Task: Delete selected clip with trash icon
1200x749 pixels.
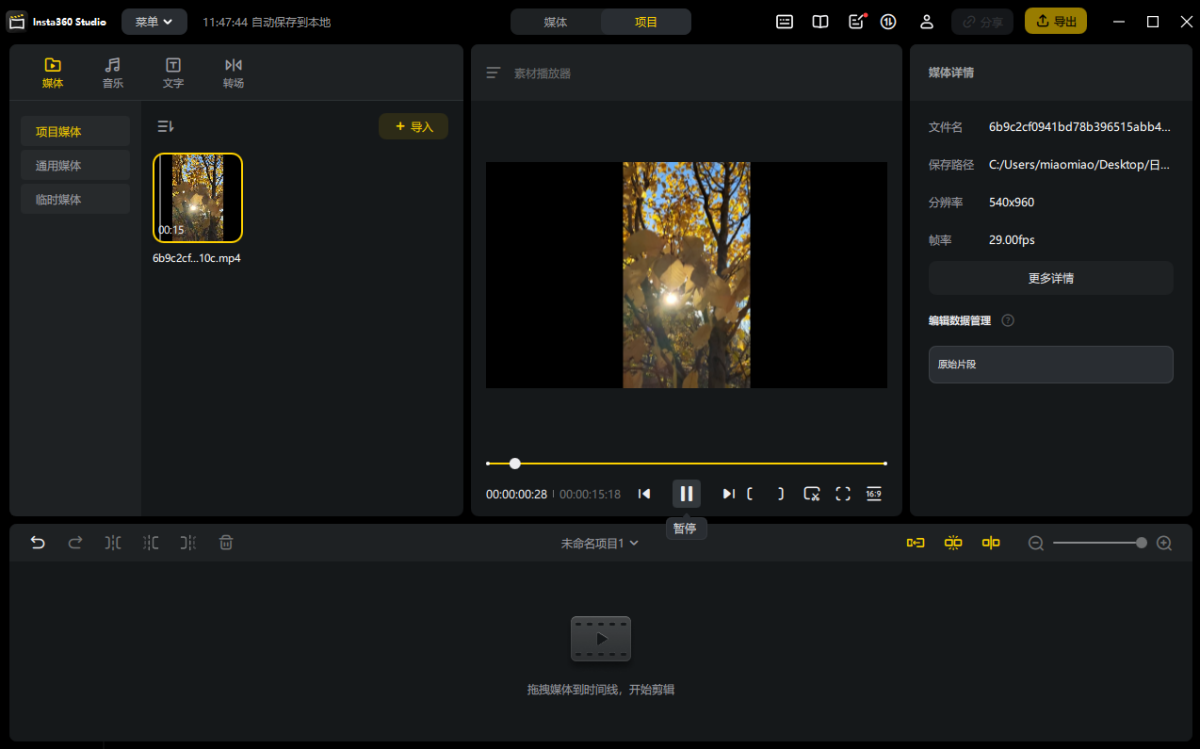Action: point(226,543)
